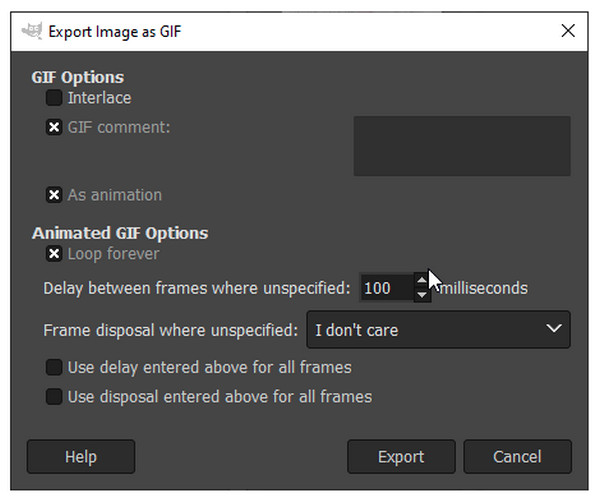The height and width of the screenshot is (498, 600).
Task: Close the Export Image as GIF dialog
Action: 568,31
